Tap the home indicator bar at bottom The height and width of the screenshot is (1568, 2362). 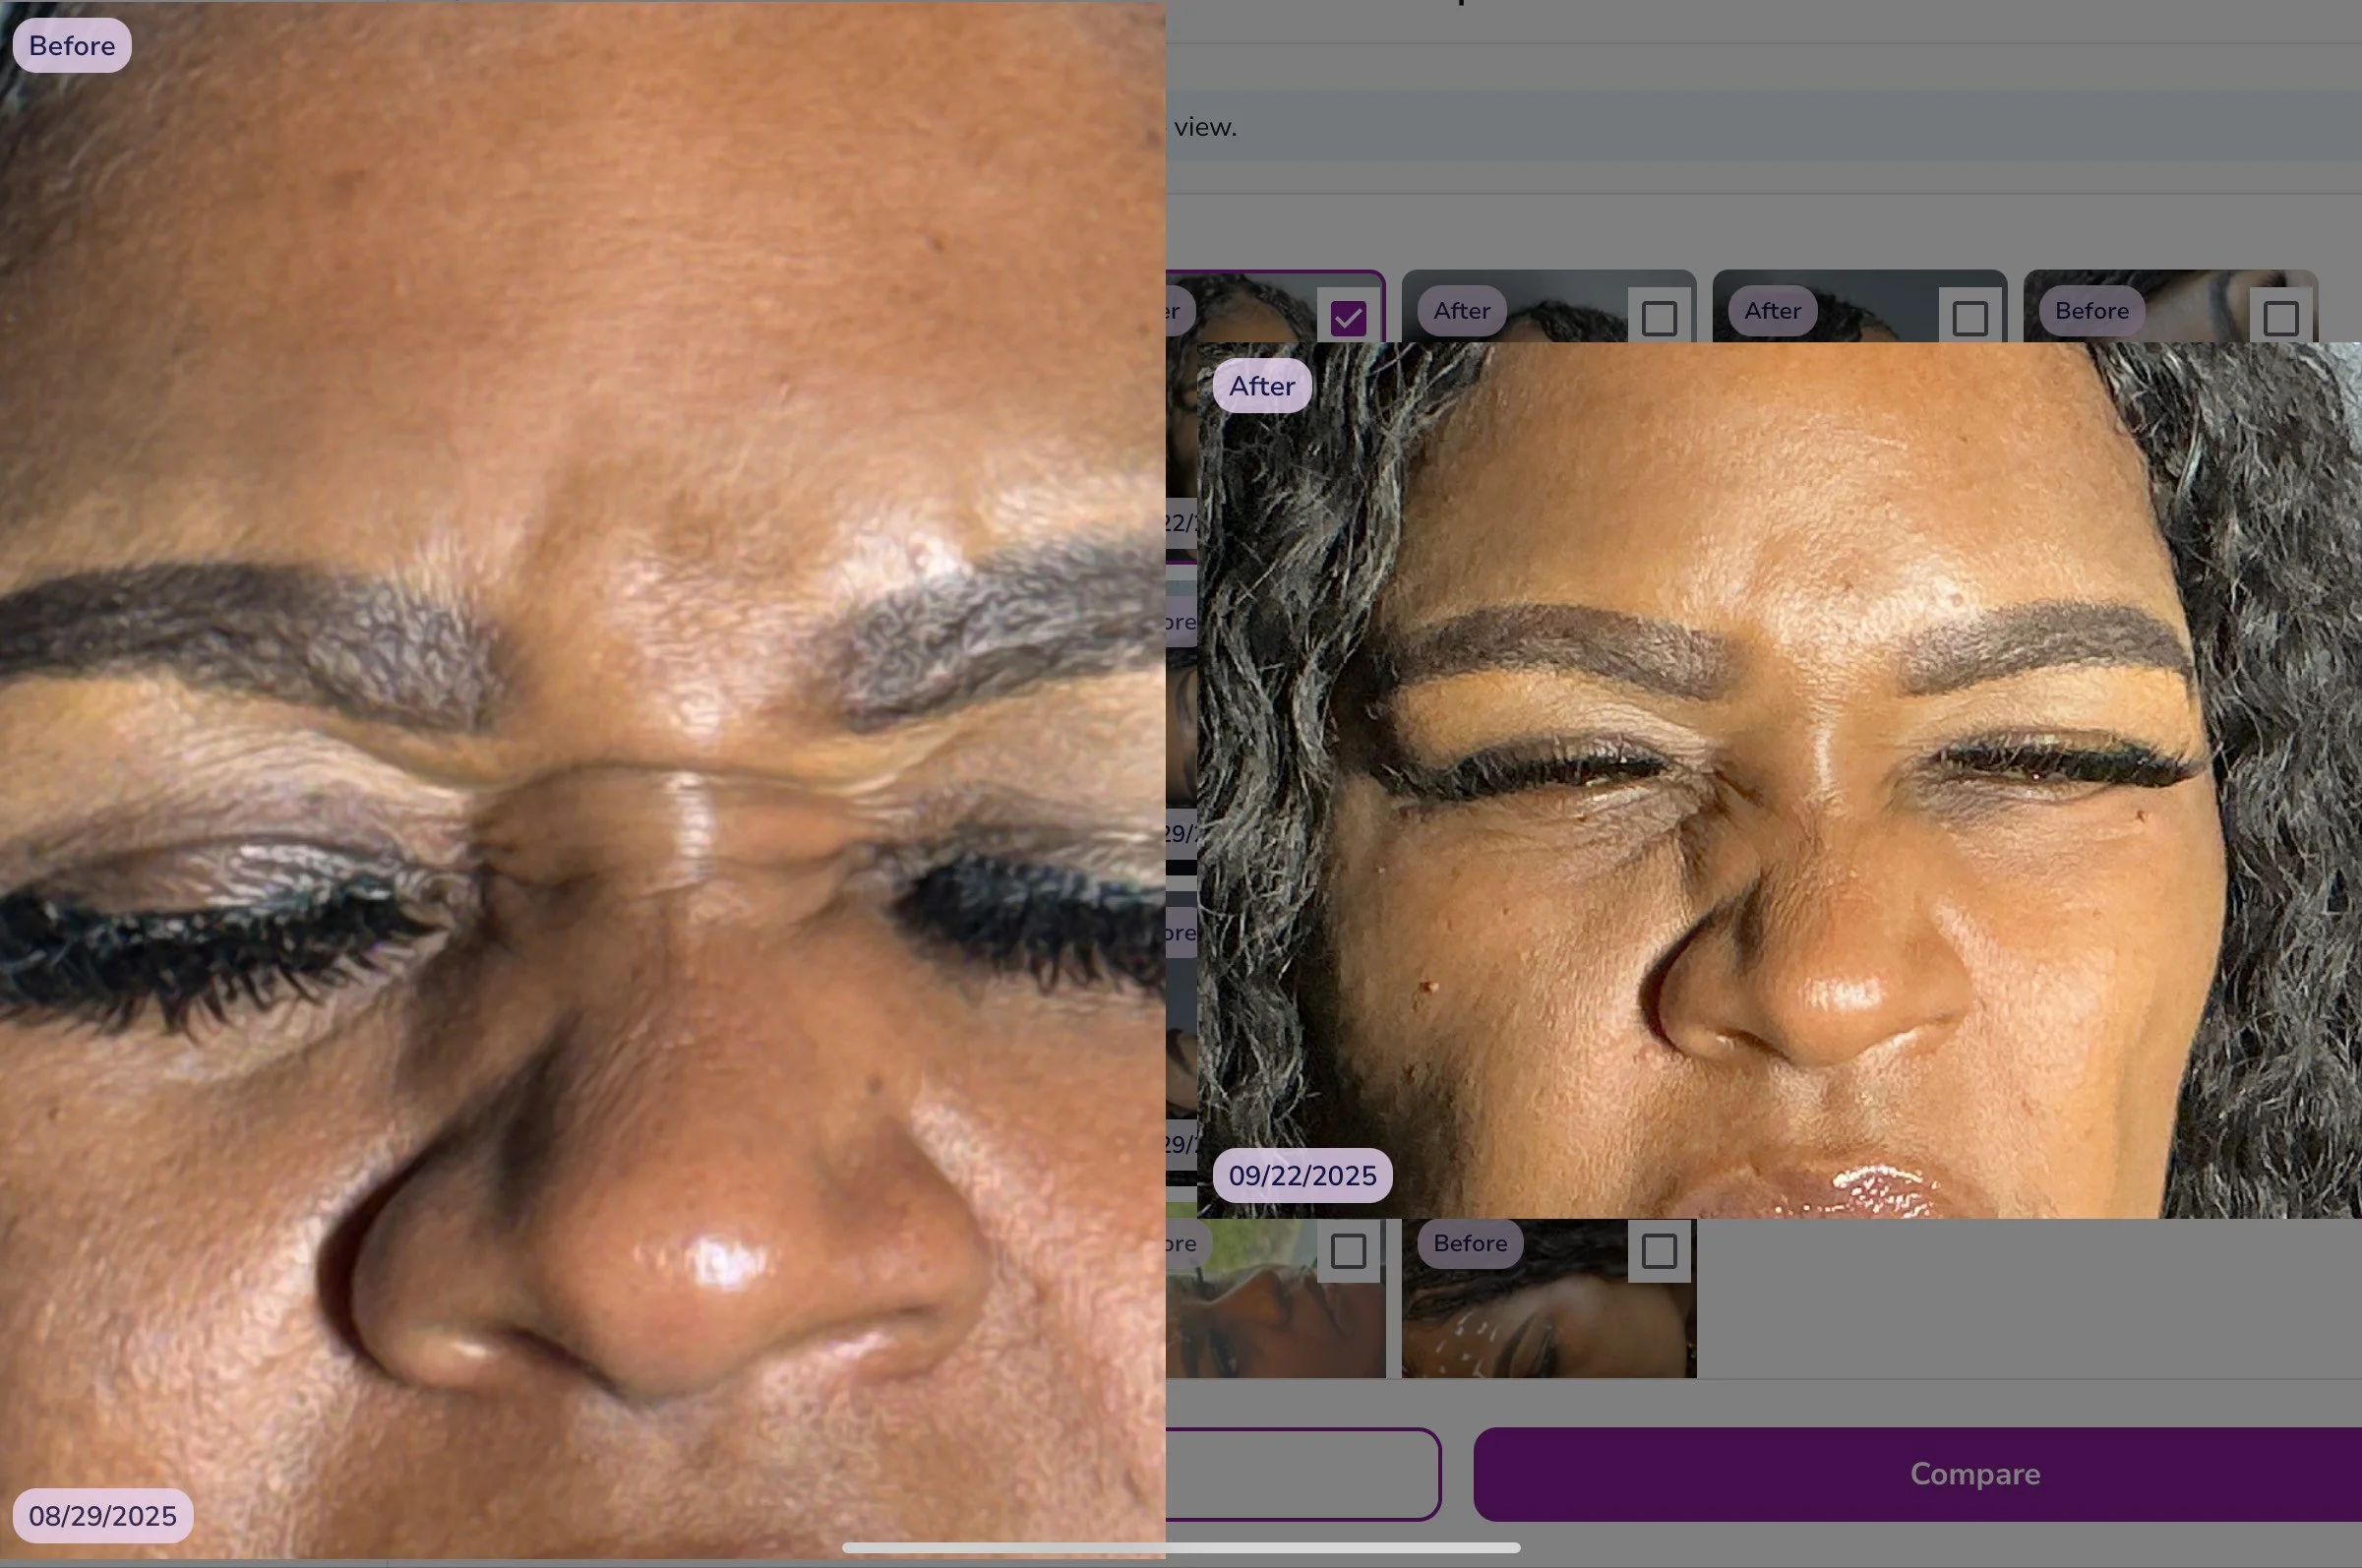point(1181,1548)
